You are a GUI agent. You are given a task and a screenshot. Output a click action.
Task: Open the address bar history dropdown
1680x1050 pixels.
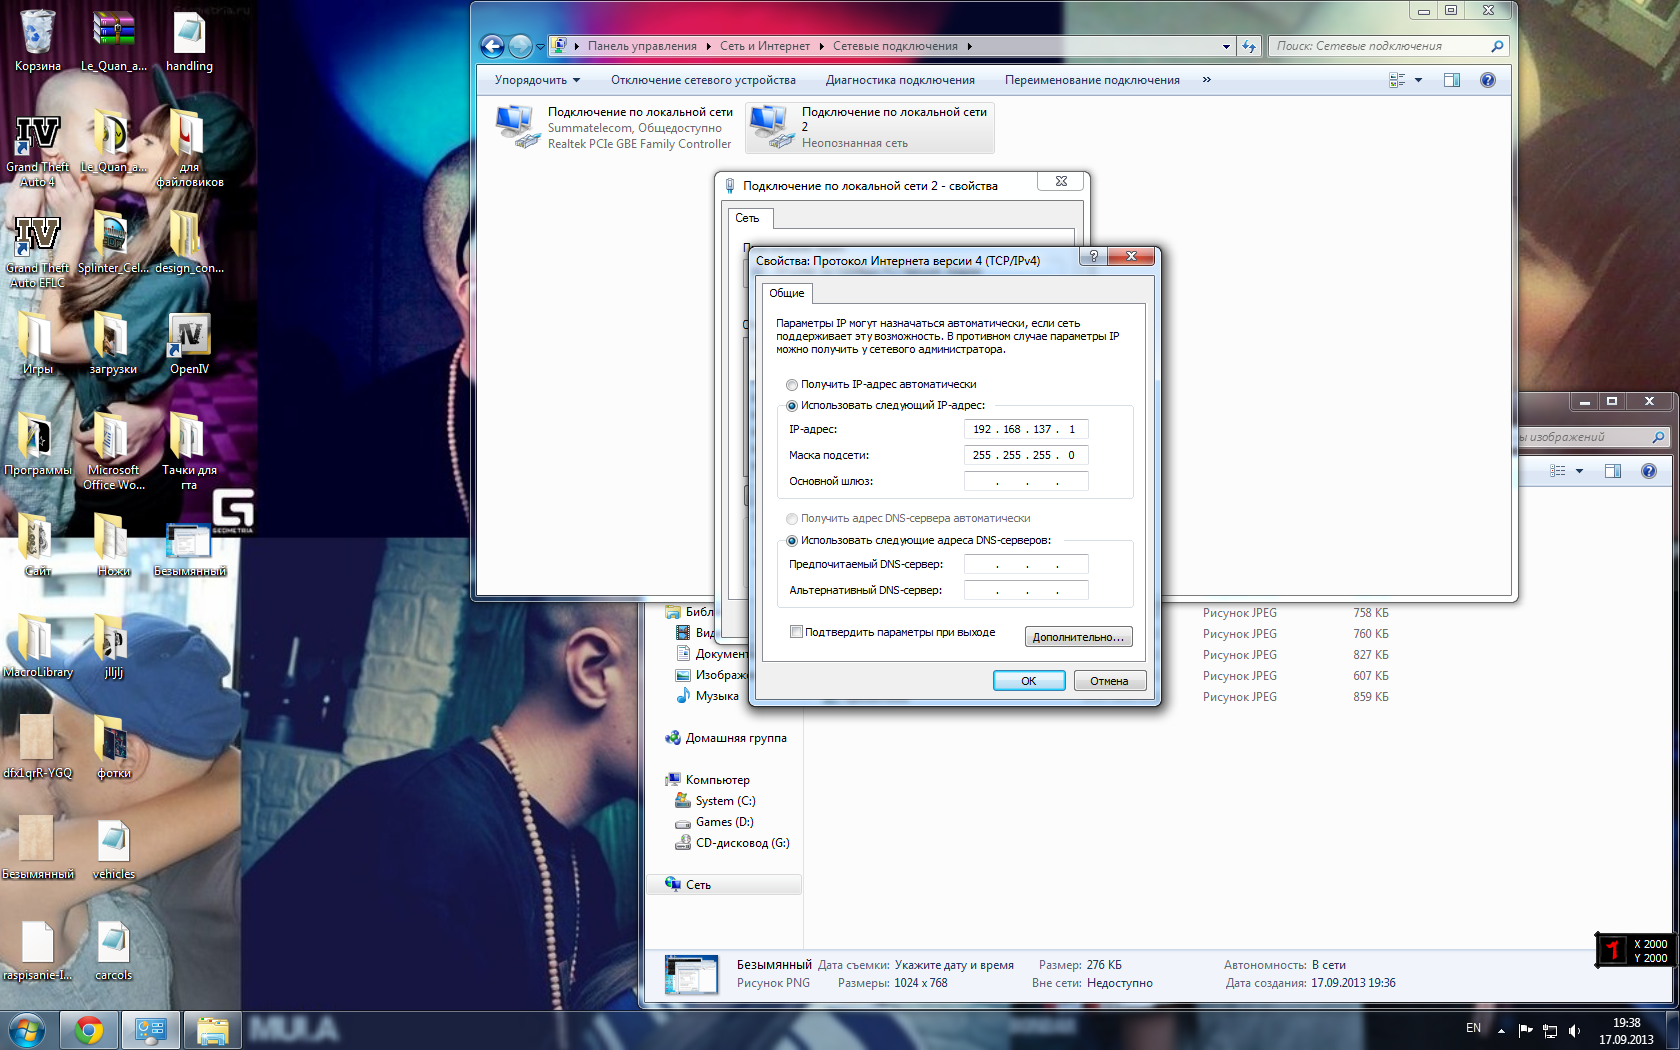(x=1227, y=46)
